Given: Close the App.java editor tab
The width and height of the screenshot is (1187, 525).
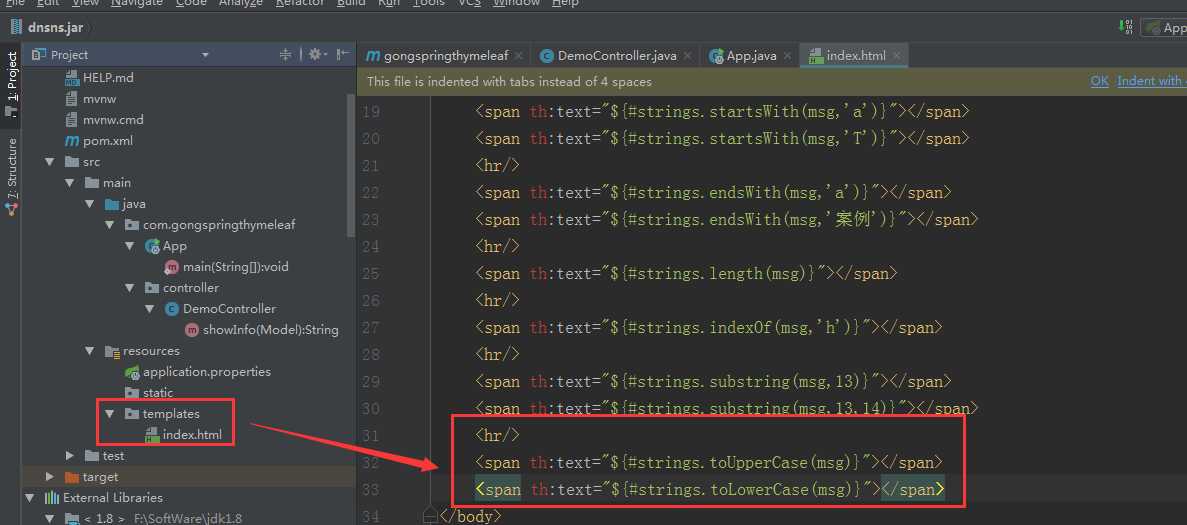Looking at the screenshot, I should (787, 55).
